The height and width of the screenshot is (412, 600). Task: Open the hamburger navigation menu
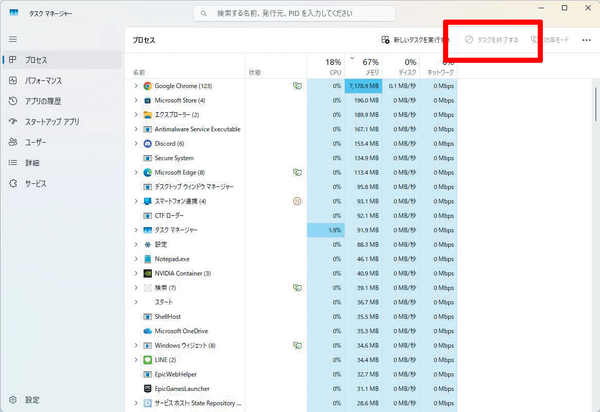coord(13,39)
